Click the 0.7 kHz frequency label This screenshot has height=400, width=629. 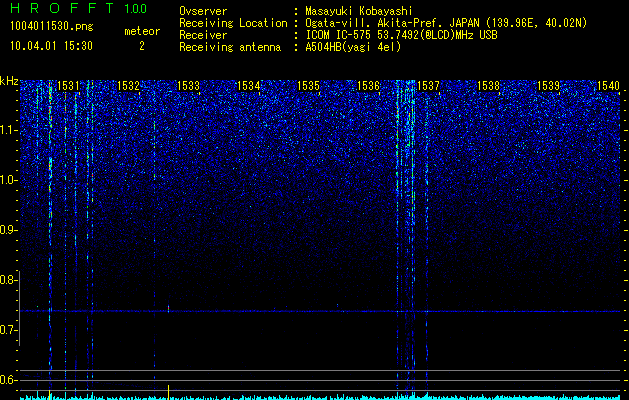(x=8, y=330)
